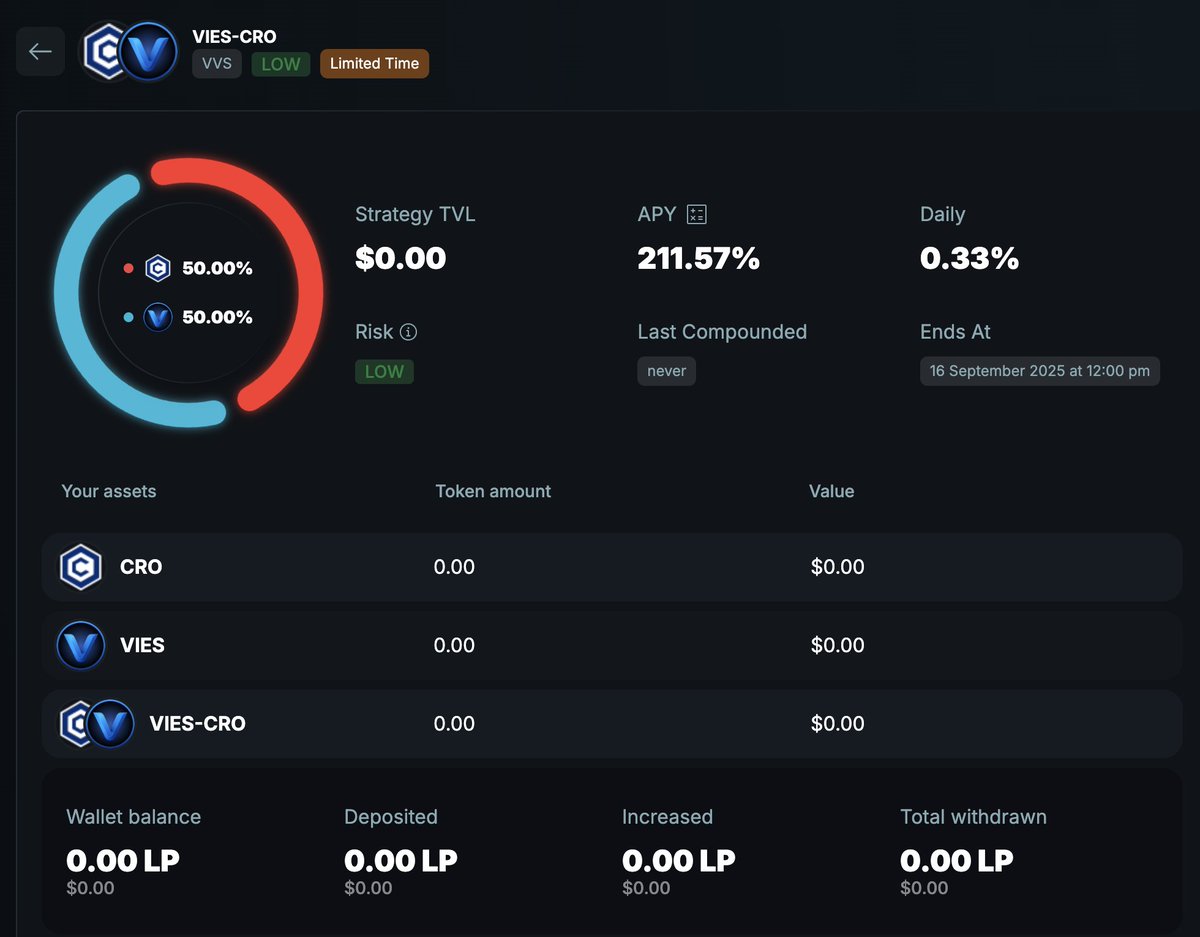Viewport: 1200px width, 937px height.
Task: Select the CRO asset row name
Action: (x=141, y=567)
